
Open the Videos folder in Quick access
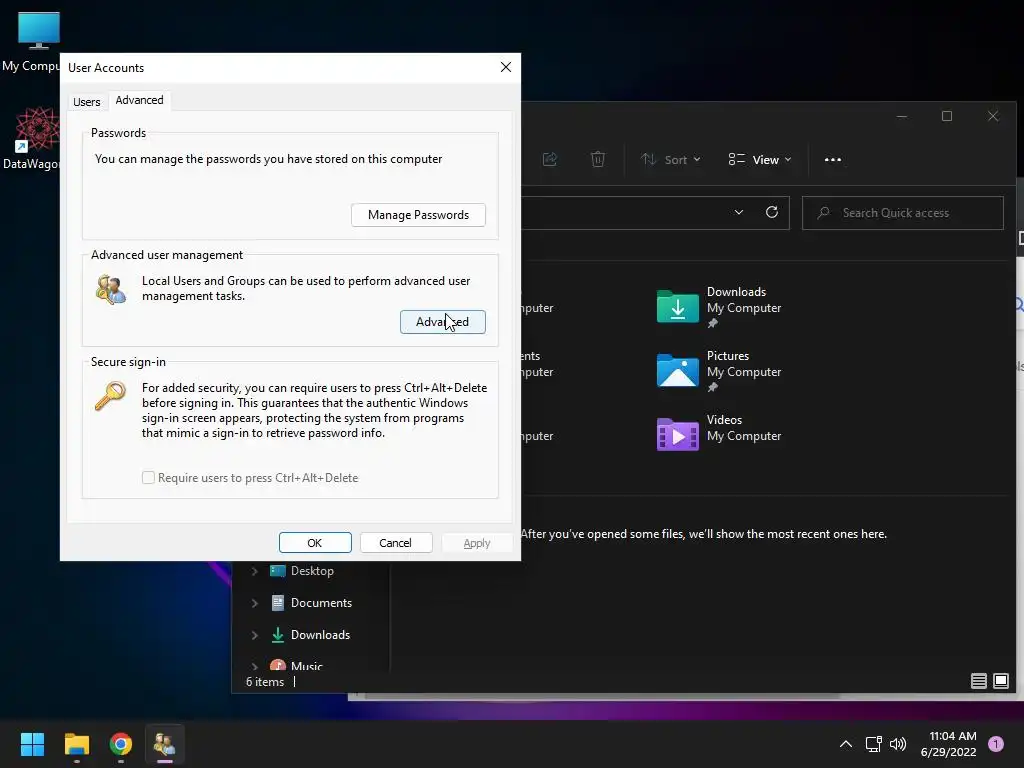(718, 435)
